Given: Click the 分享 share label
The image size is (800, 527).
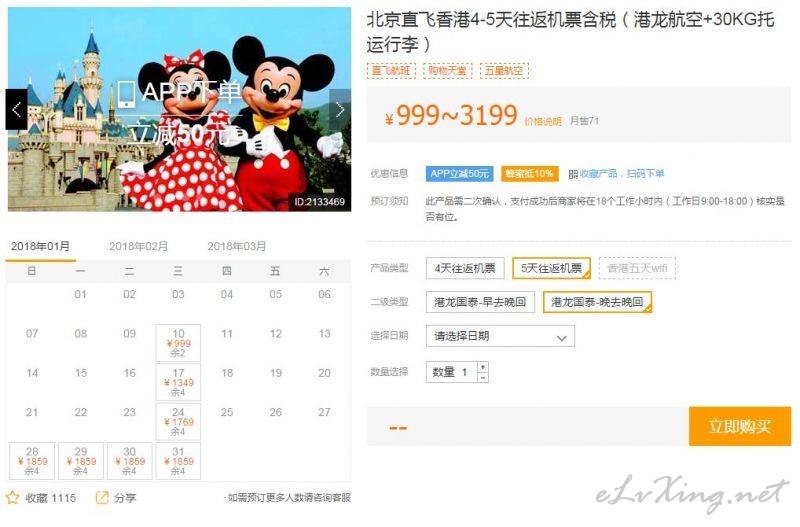Looking at the screenshot, I should point(125,498).
